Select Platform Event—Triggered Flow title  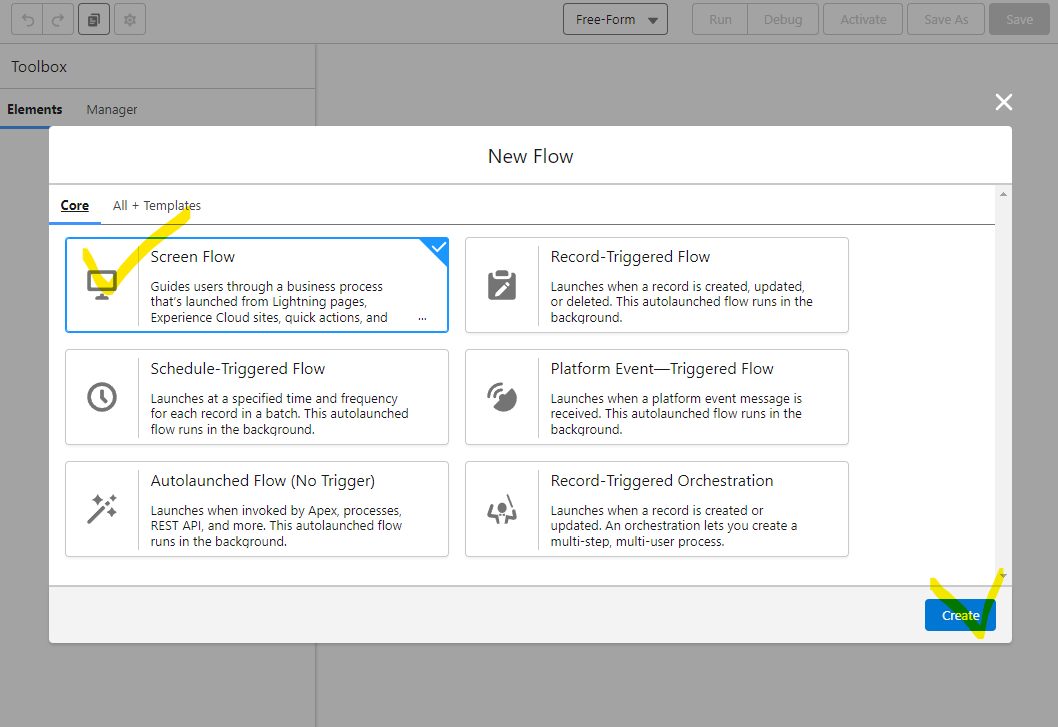[x=662, y=369]
